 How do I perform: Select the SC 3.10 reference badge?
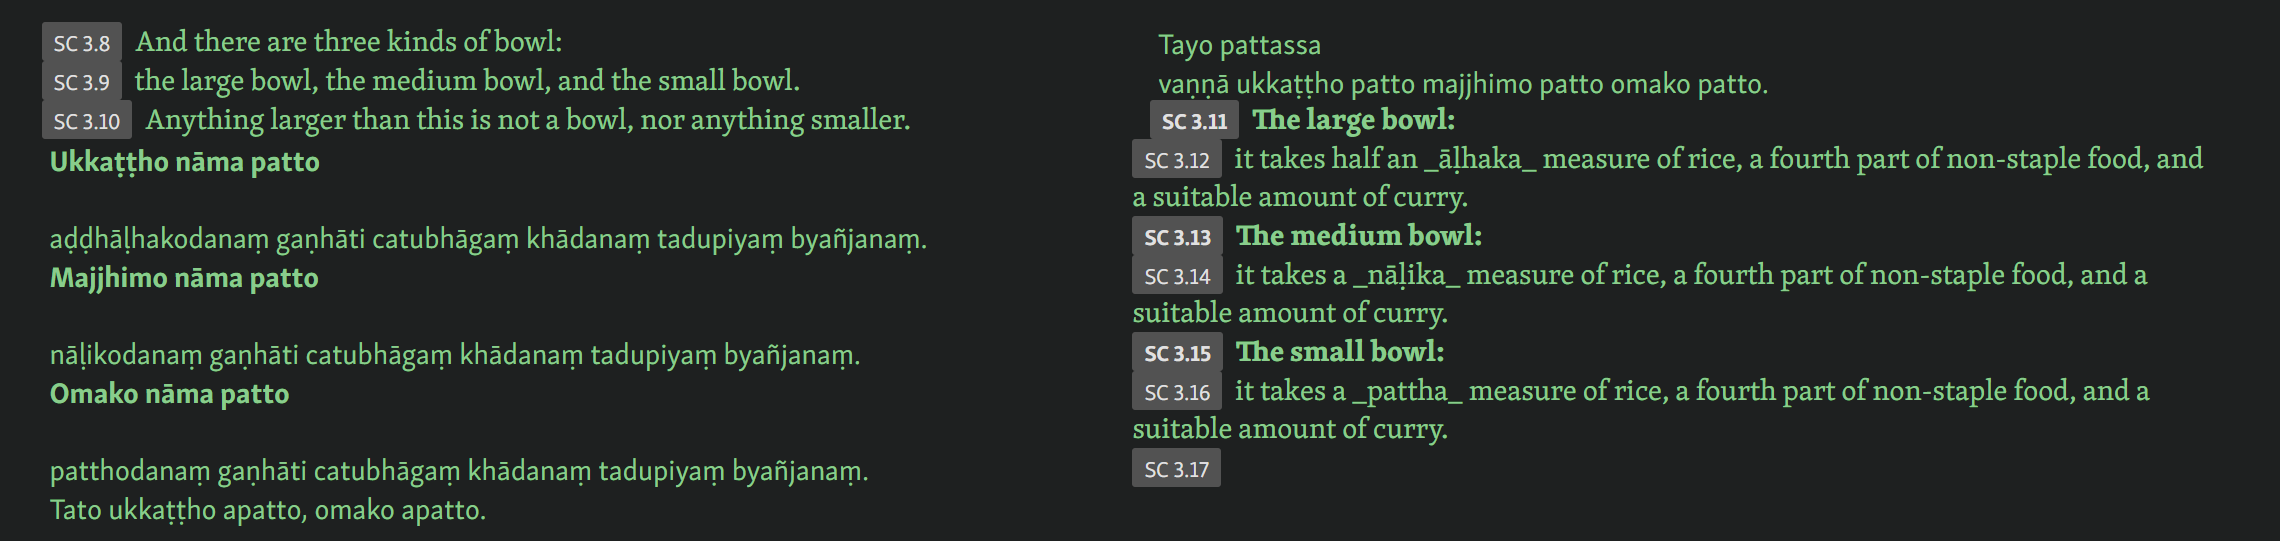(x=87, y=121)
